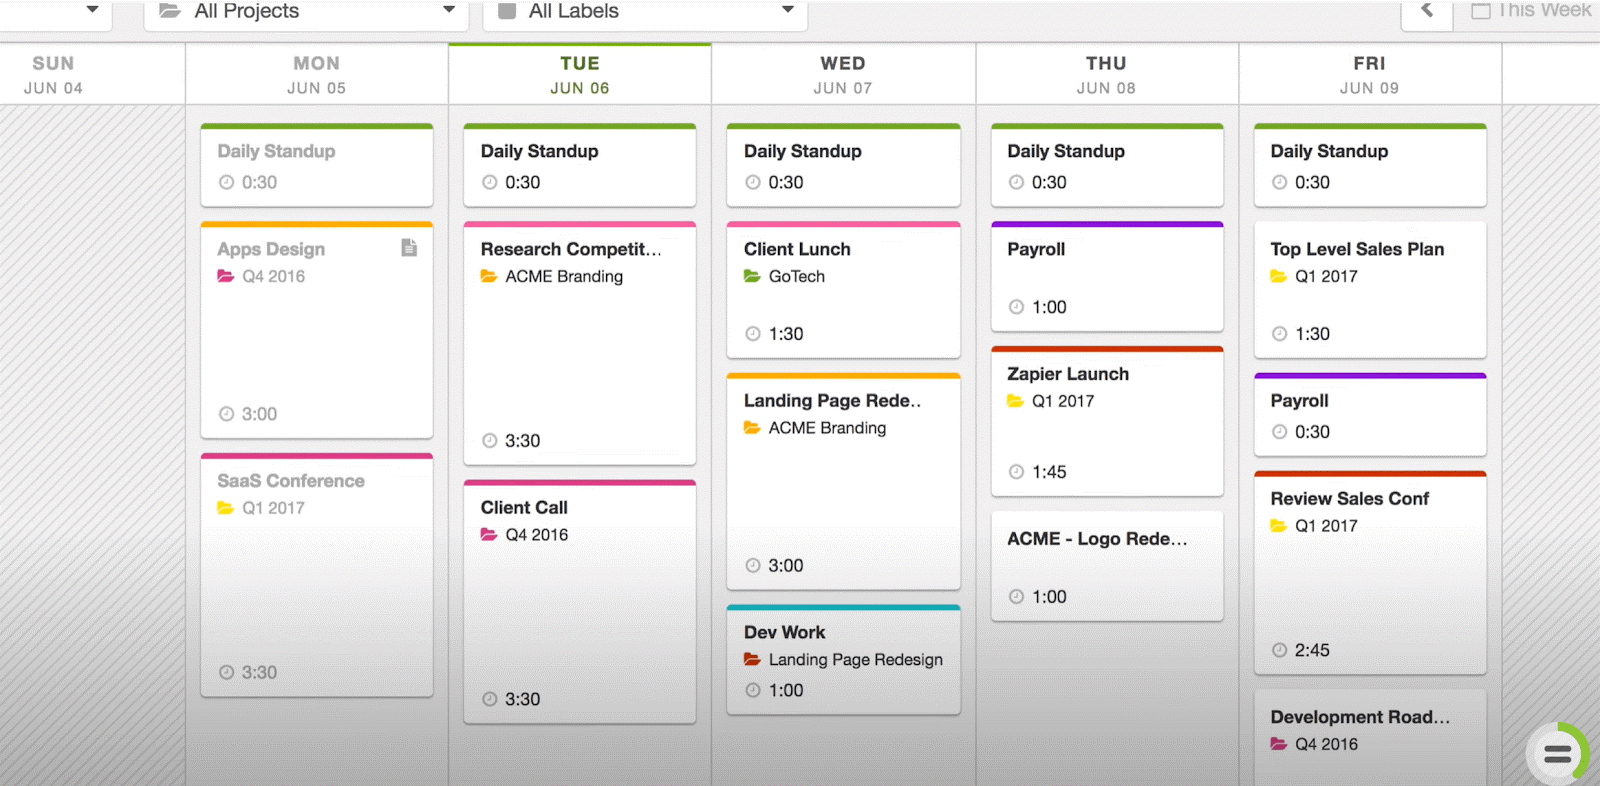This screenshot has height=786, width=1600.
Task: Click the red folder icon on Dev Work
Action: click(752, 660)
